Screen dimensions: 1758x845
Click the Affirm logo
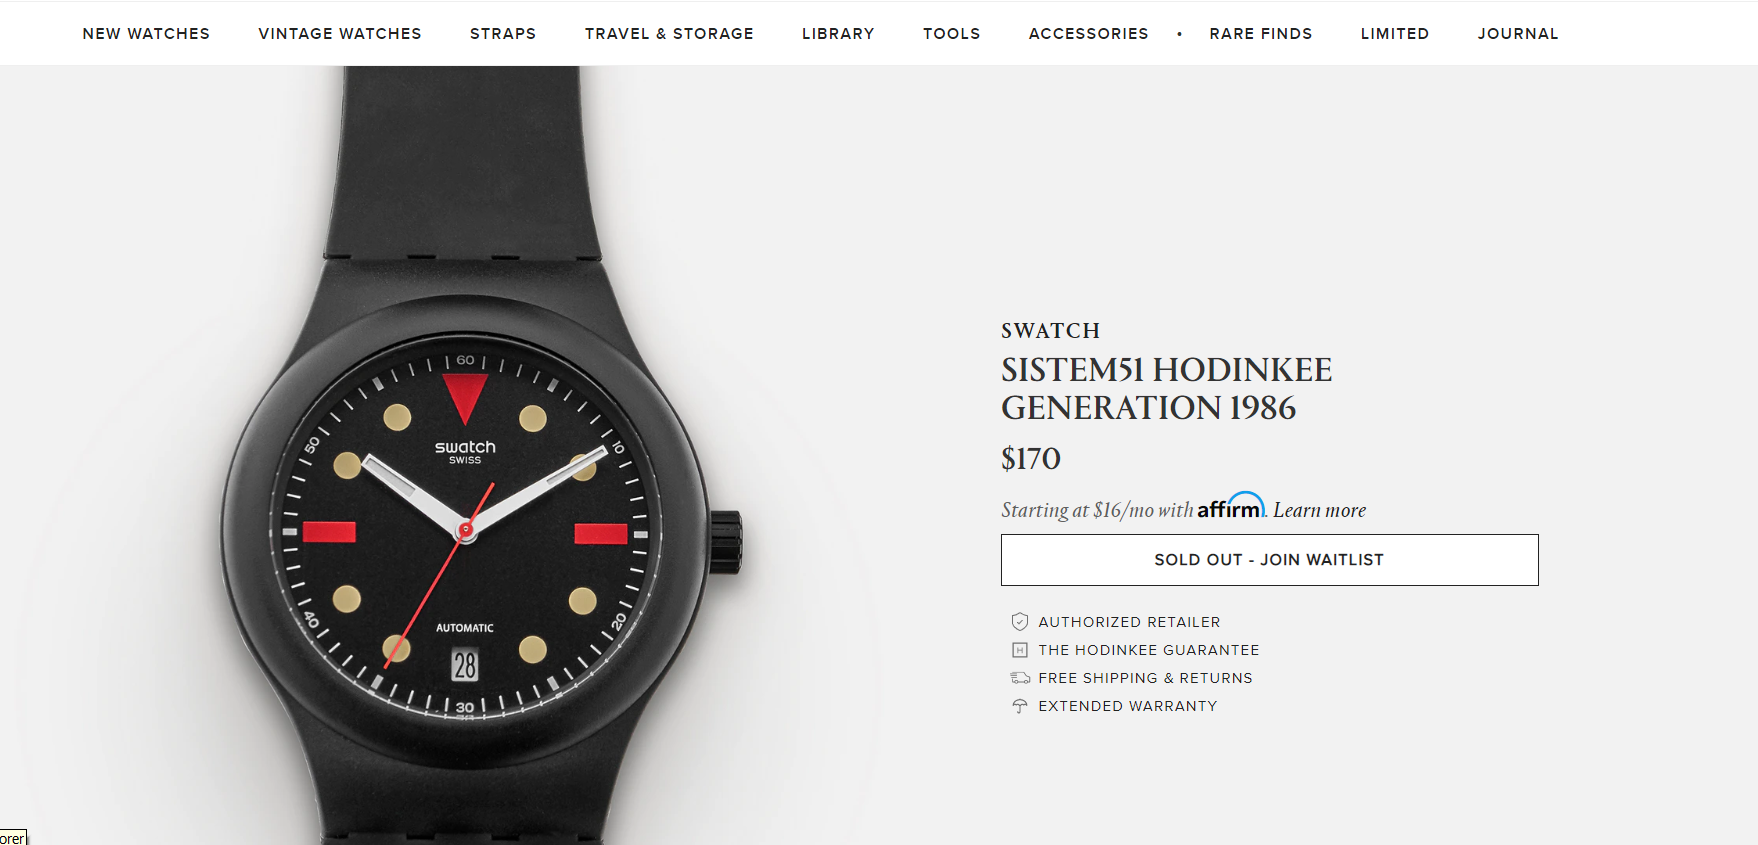[1231, 506]
